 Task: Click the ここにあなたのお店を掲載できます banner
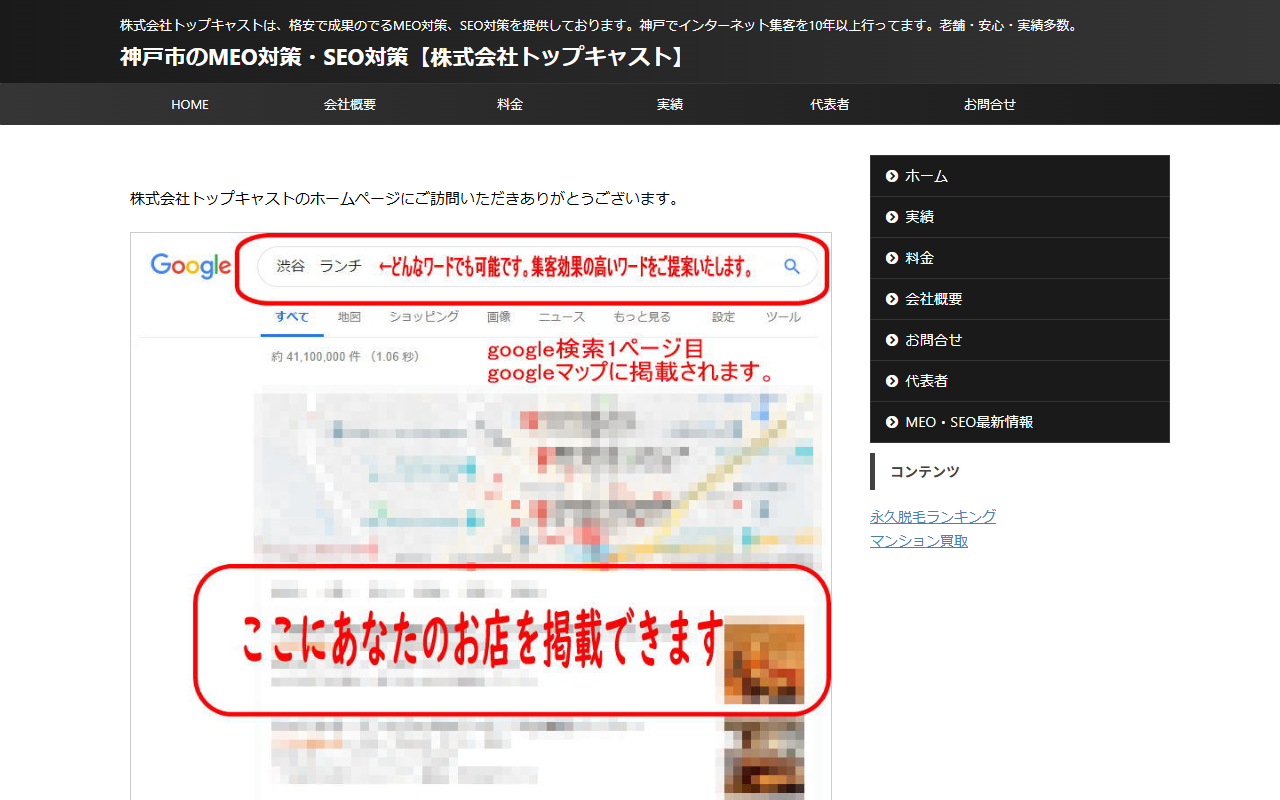(482, 638)
